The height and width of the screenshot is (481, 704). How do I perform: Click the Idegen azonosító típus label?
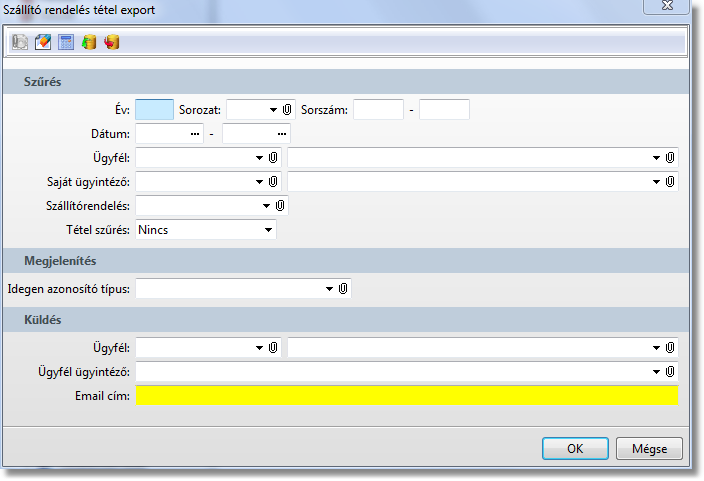[x=69, y=289]
